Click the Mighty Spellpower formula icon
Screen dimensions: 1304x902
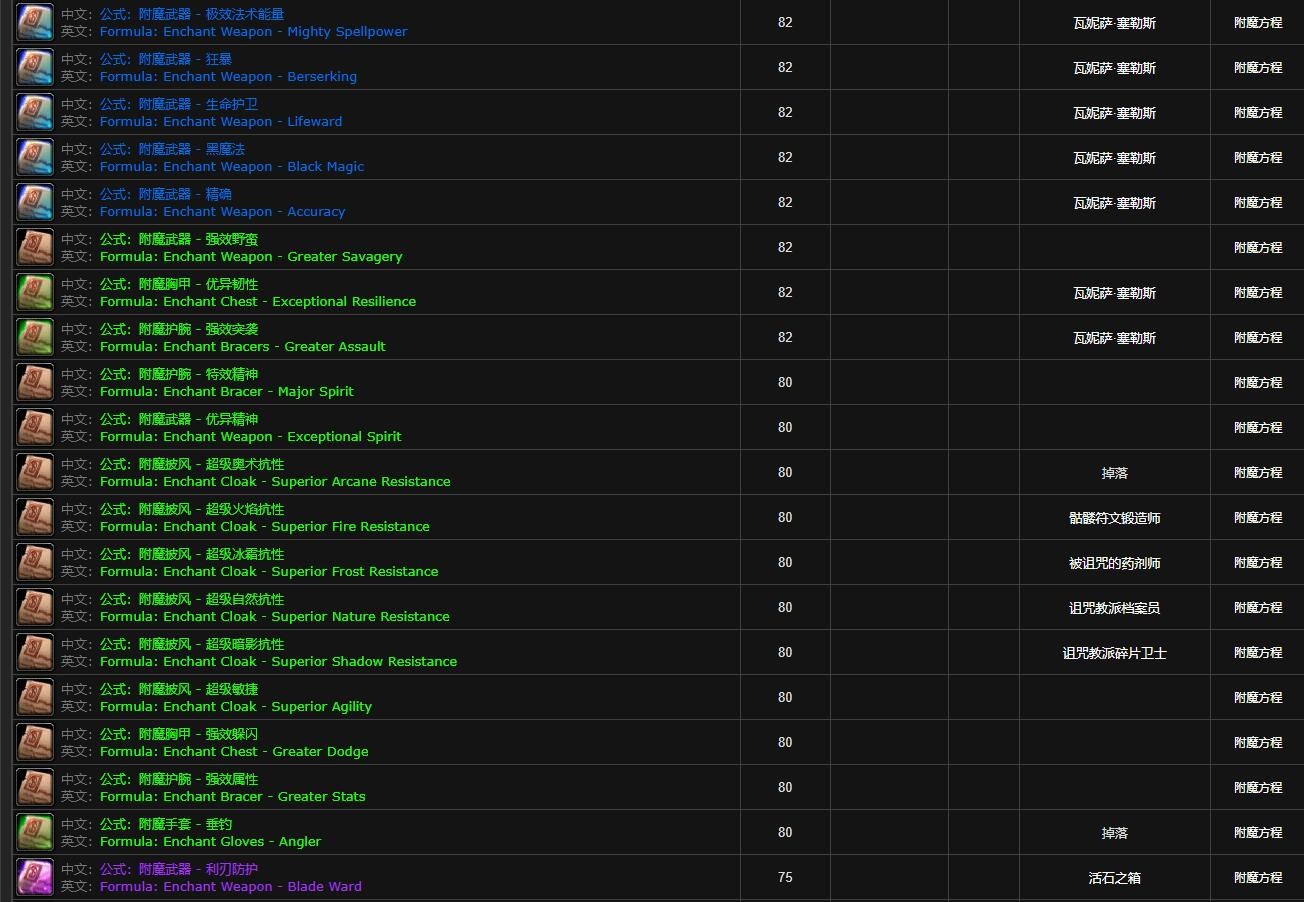[35, 22]
